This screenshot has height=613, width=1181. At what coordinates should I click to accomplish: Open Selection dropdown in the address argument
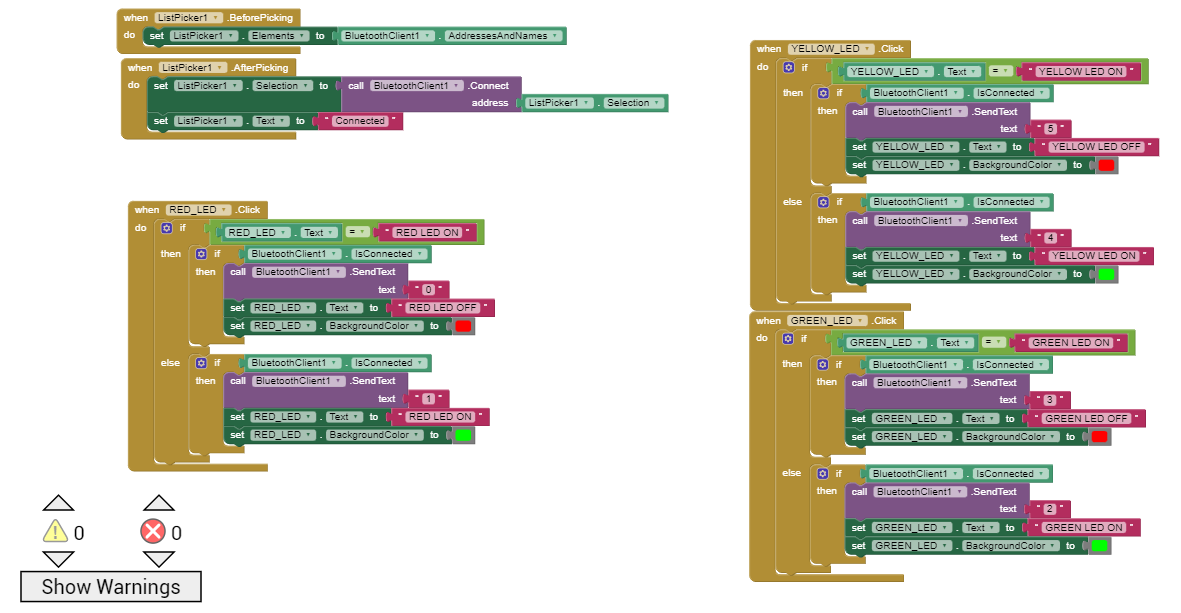tap(633, 103)
